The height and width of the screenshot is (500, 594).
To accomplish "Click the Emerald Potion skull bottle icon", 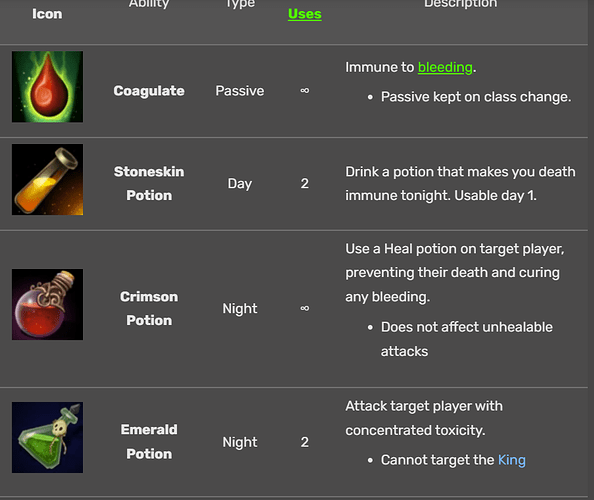I will point(47,438).
